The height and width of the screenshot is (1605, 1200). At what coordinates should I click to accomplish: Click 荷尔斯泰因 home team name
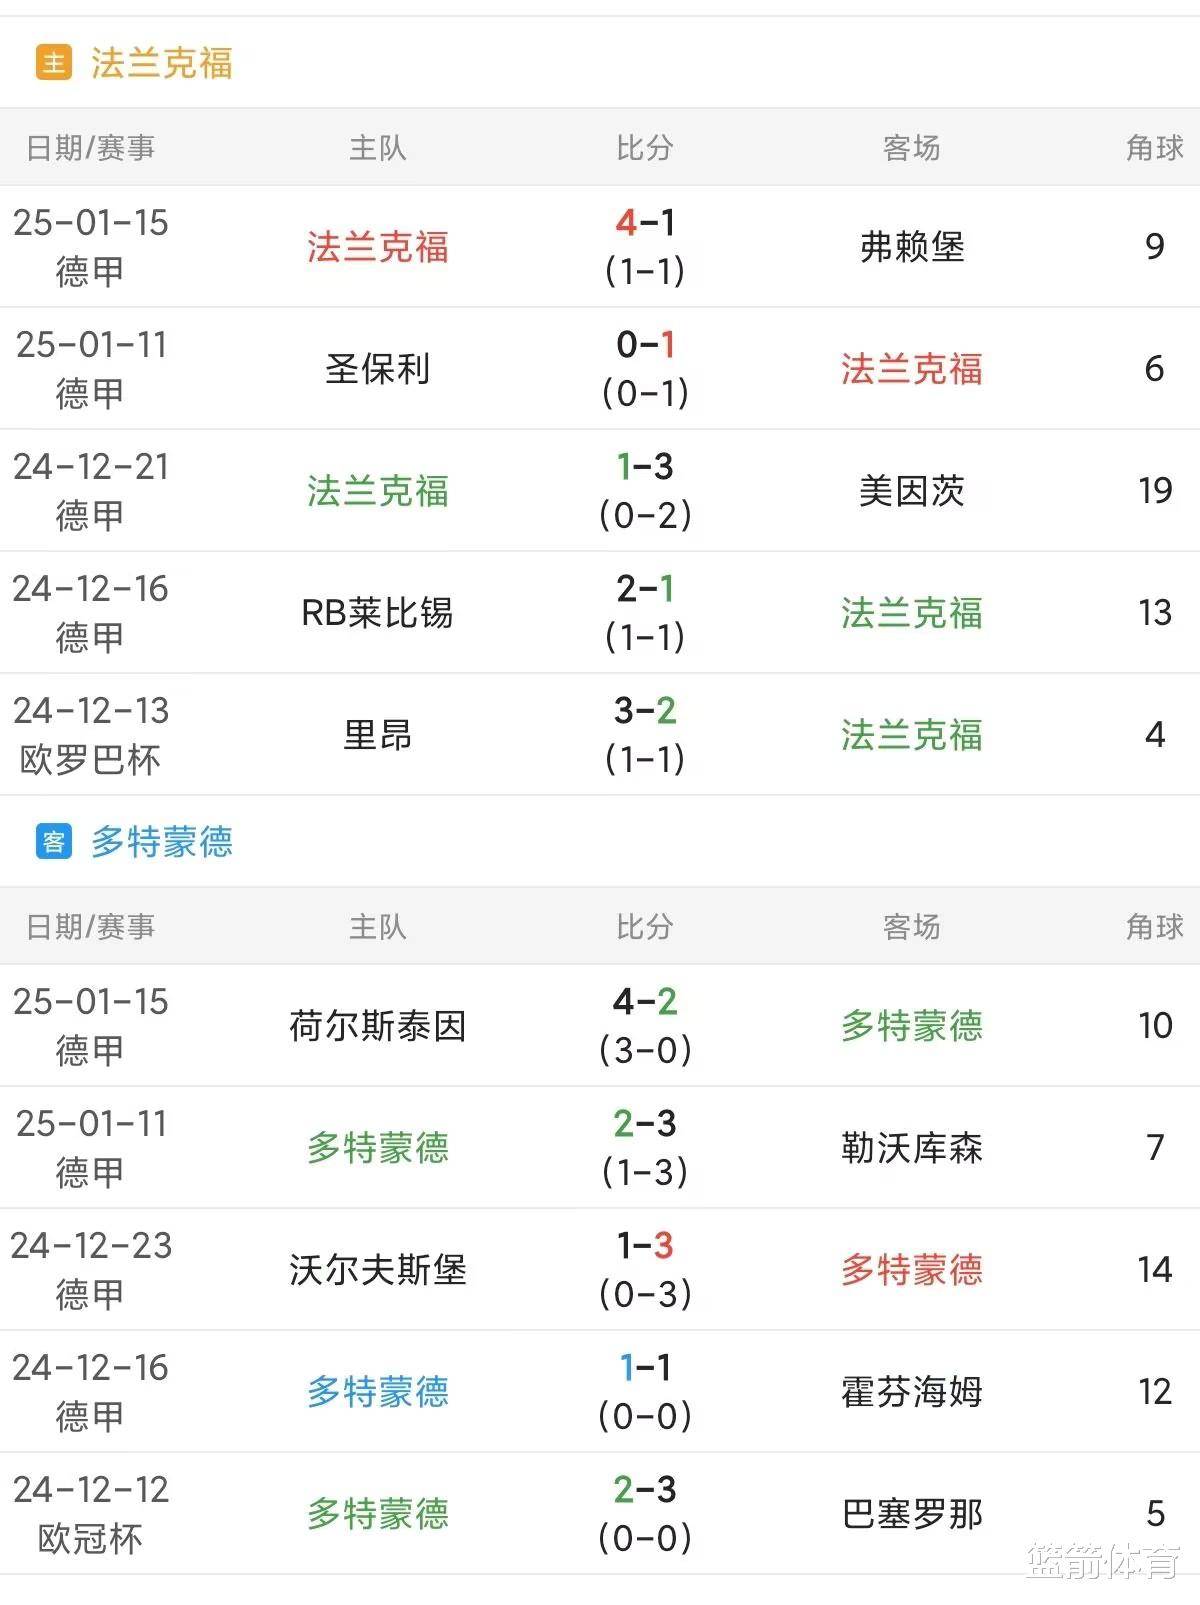point(377,1026)
